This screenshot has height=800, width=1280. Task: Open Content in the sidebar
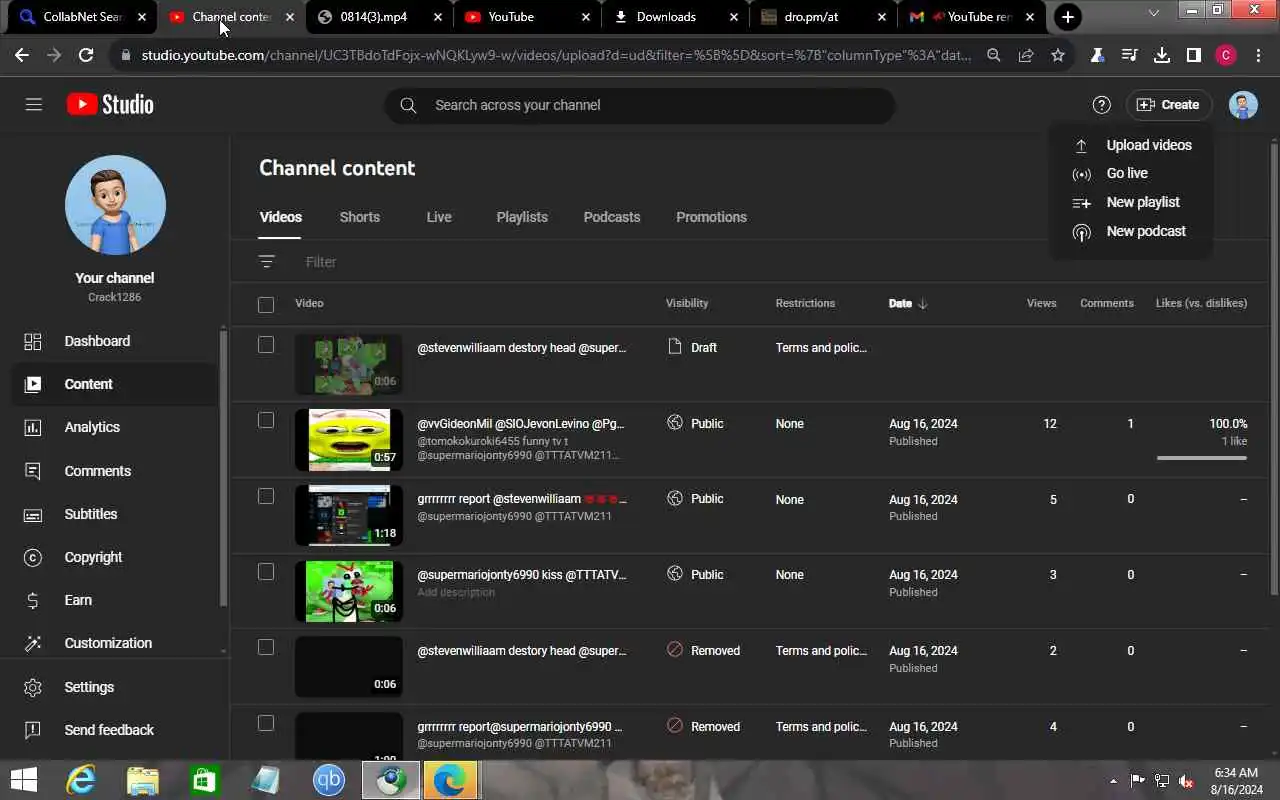point(114,384)
